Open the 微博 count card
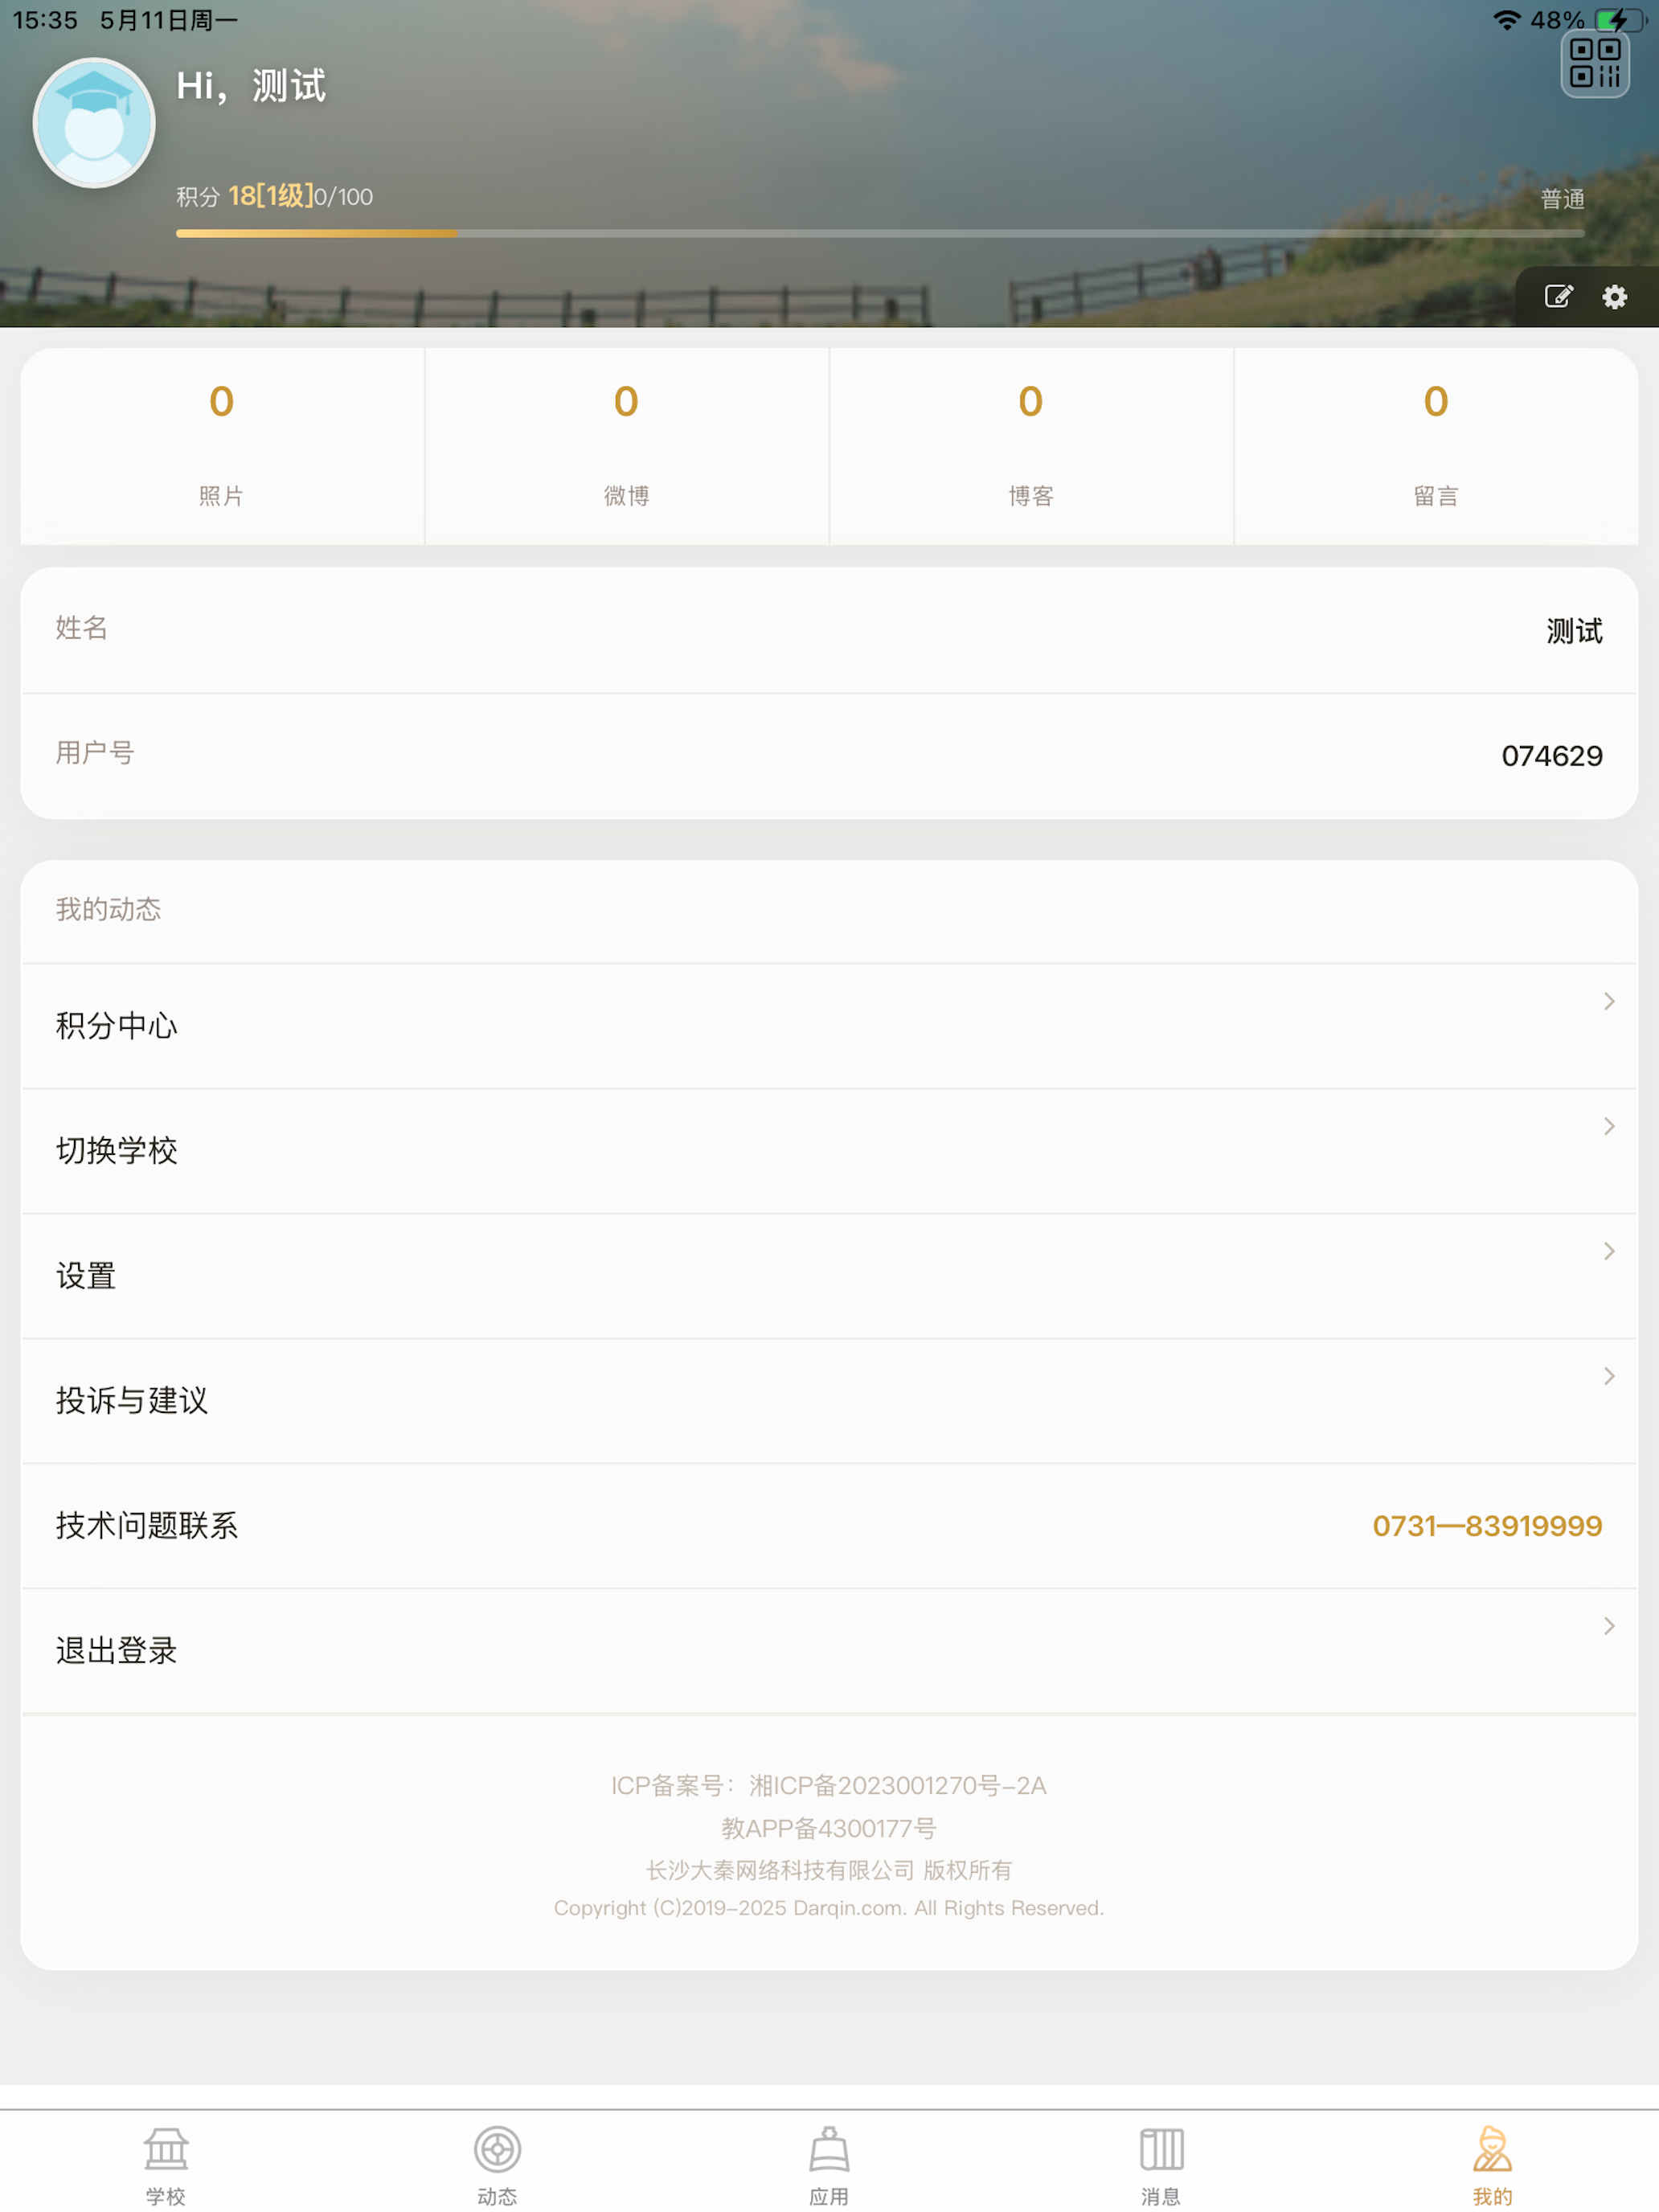This screenshot has width=1659, height=2212. [627, 446]
